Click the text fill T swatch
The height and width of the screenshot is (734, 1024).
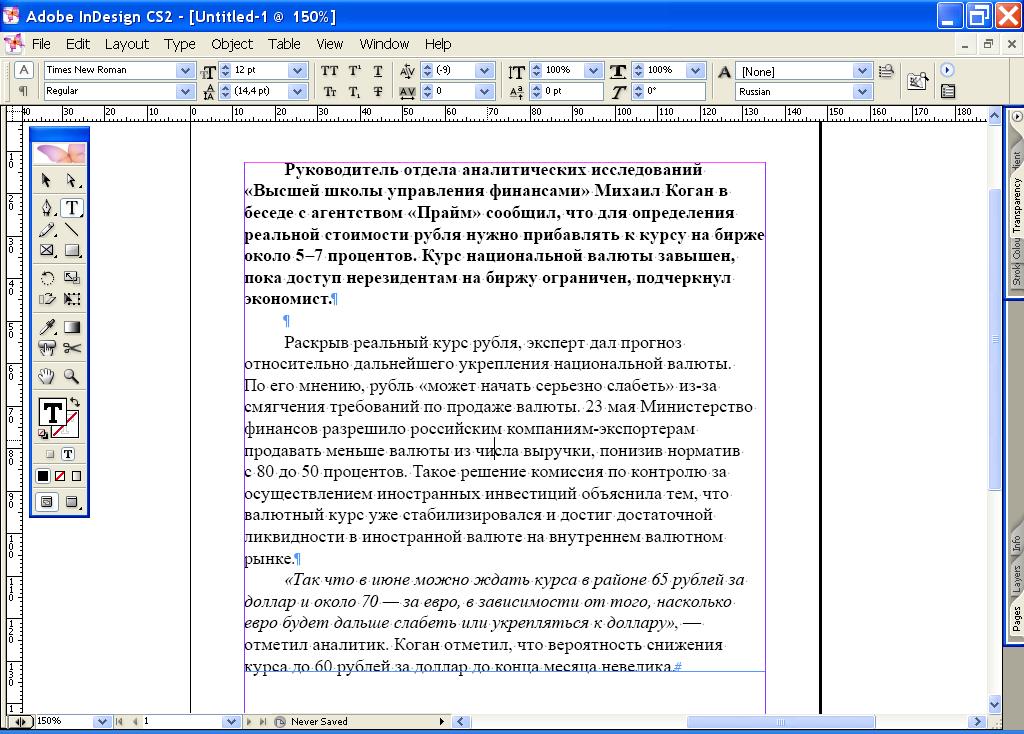52,413
